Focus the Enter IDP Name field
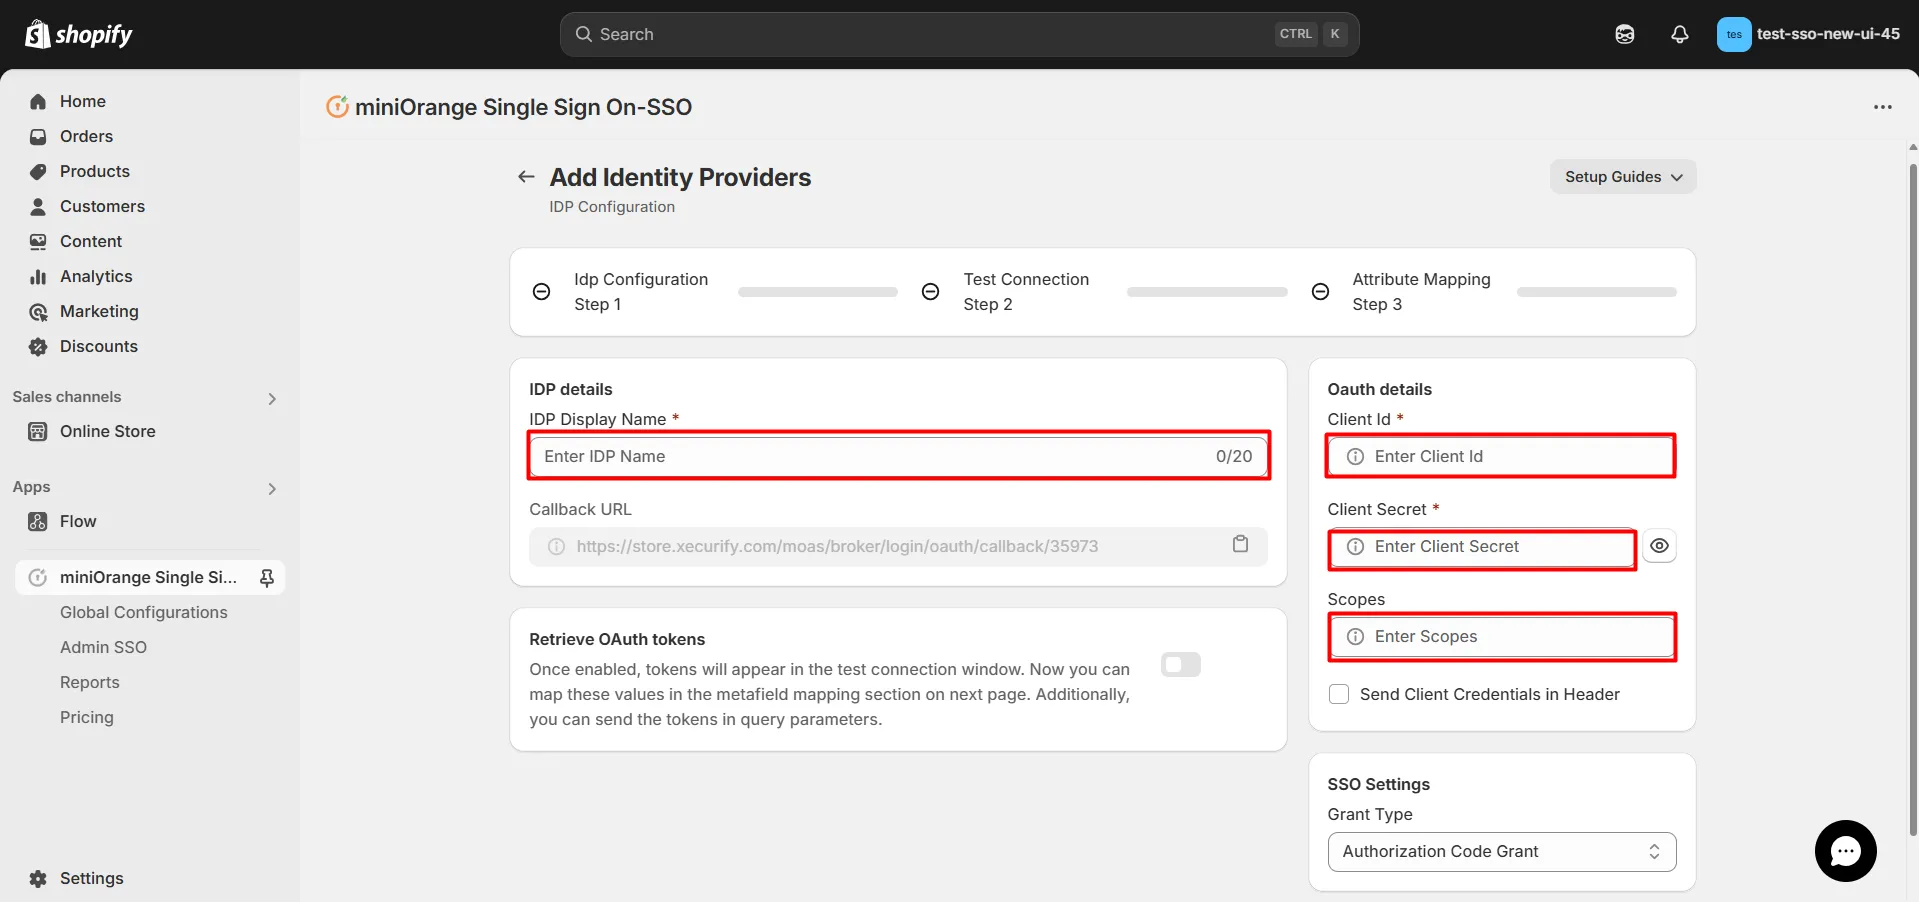This screenshot has height=902, width=1919. 899,456
